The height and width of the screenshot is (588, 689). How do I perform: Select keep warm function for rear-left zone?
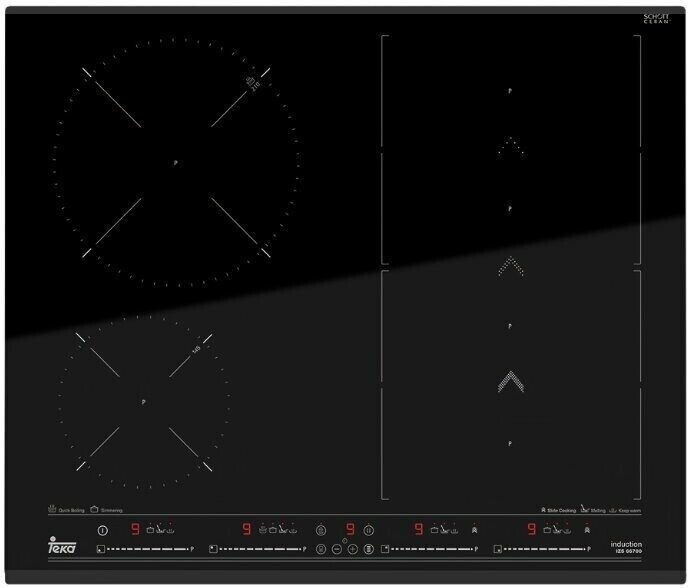tap(293, 531)
